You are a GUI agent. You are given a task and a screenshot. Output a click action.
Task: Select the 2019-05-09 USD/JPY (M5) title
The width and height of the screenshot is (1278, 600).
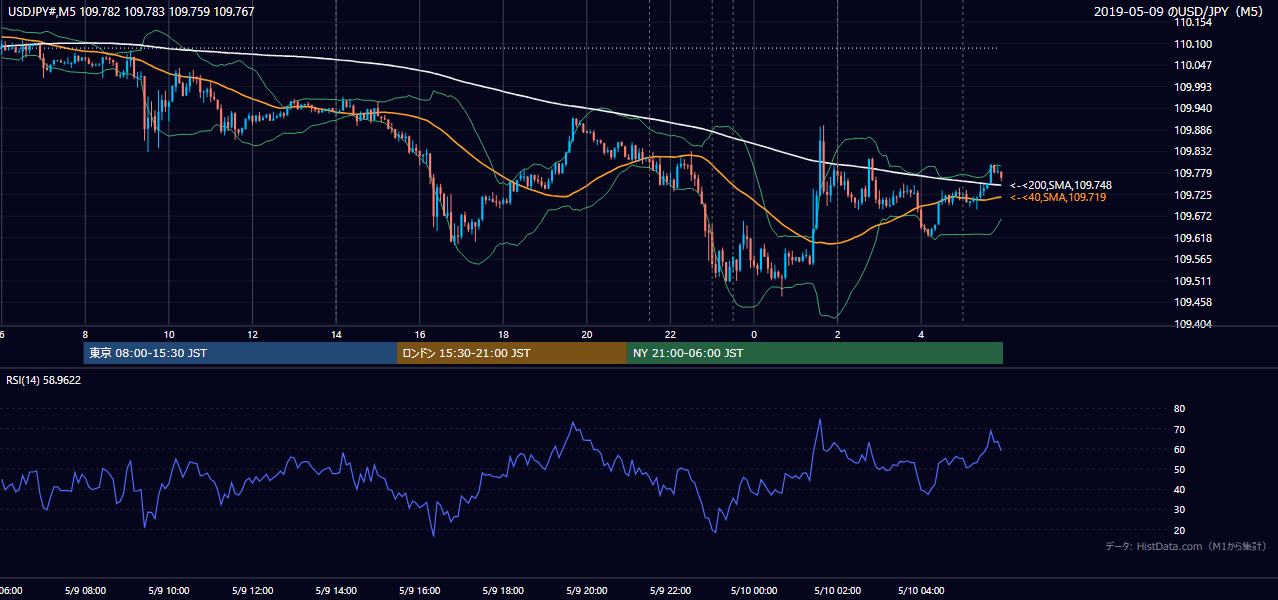(x=1180, y=12)
